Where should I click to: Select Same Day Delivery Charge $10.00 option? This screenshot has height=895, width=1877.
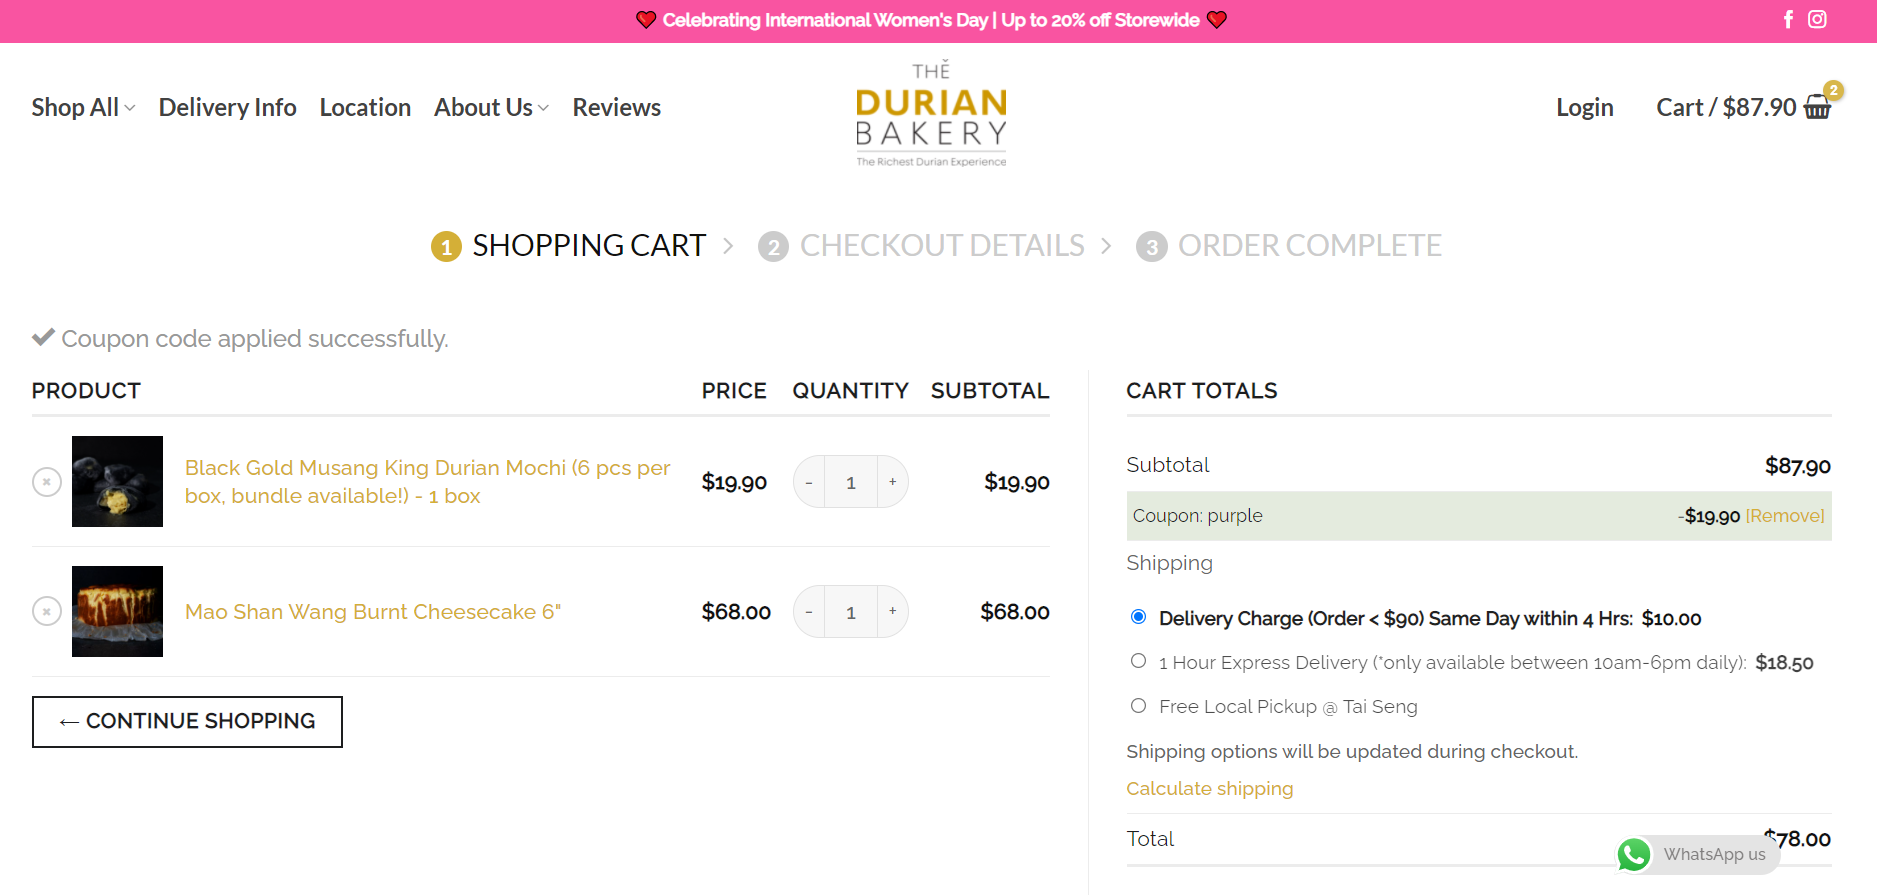(1138, 617)
